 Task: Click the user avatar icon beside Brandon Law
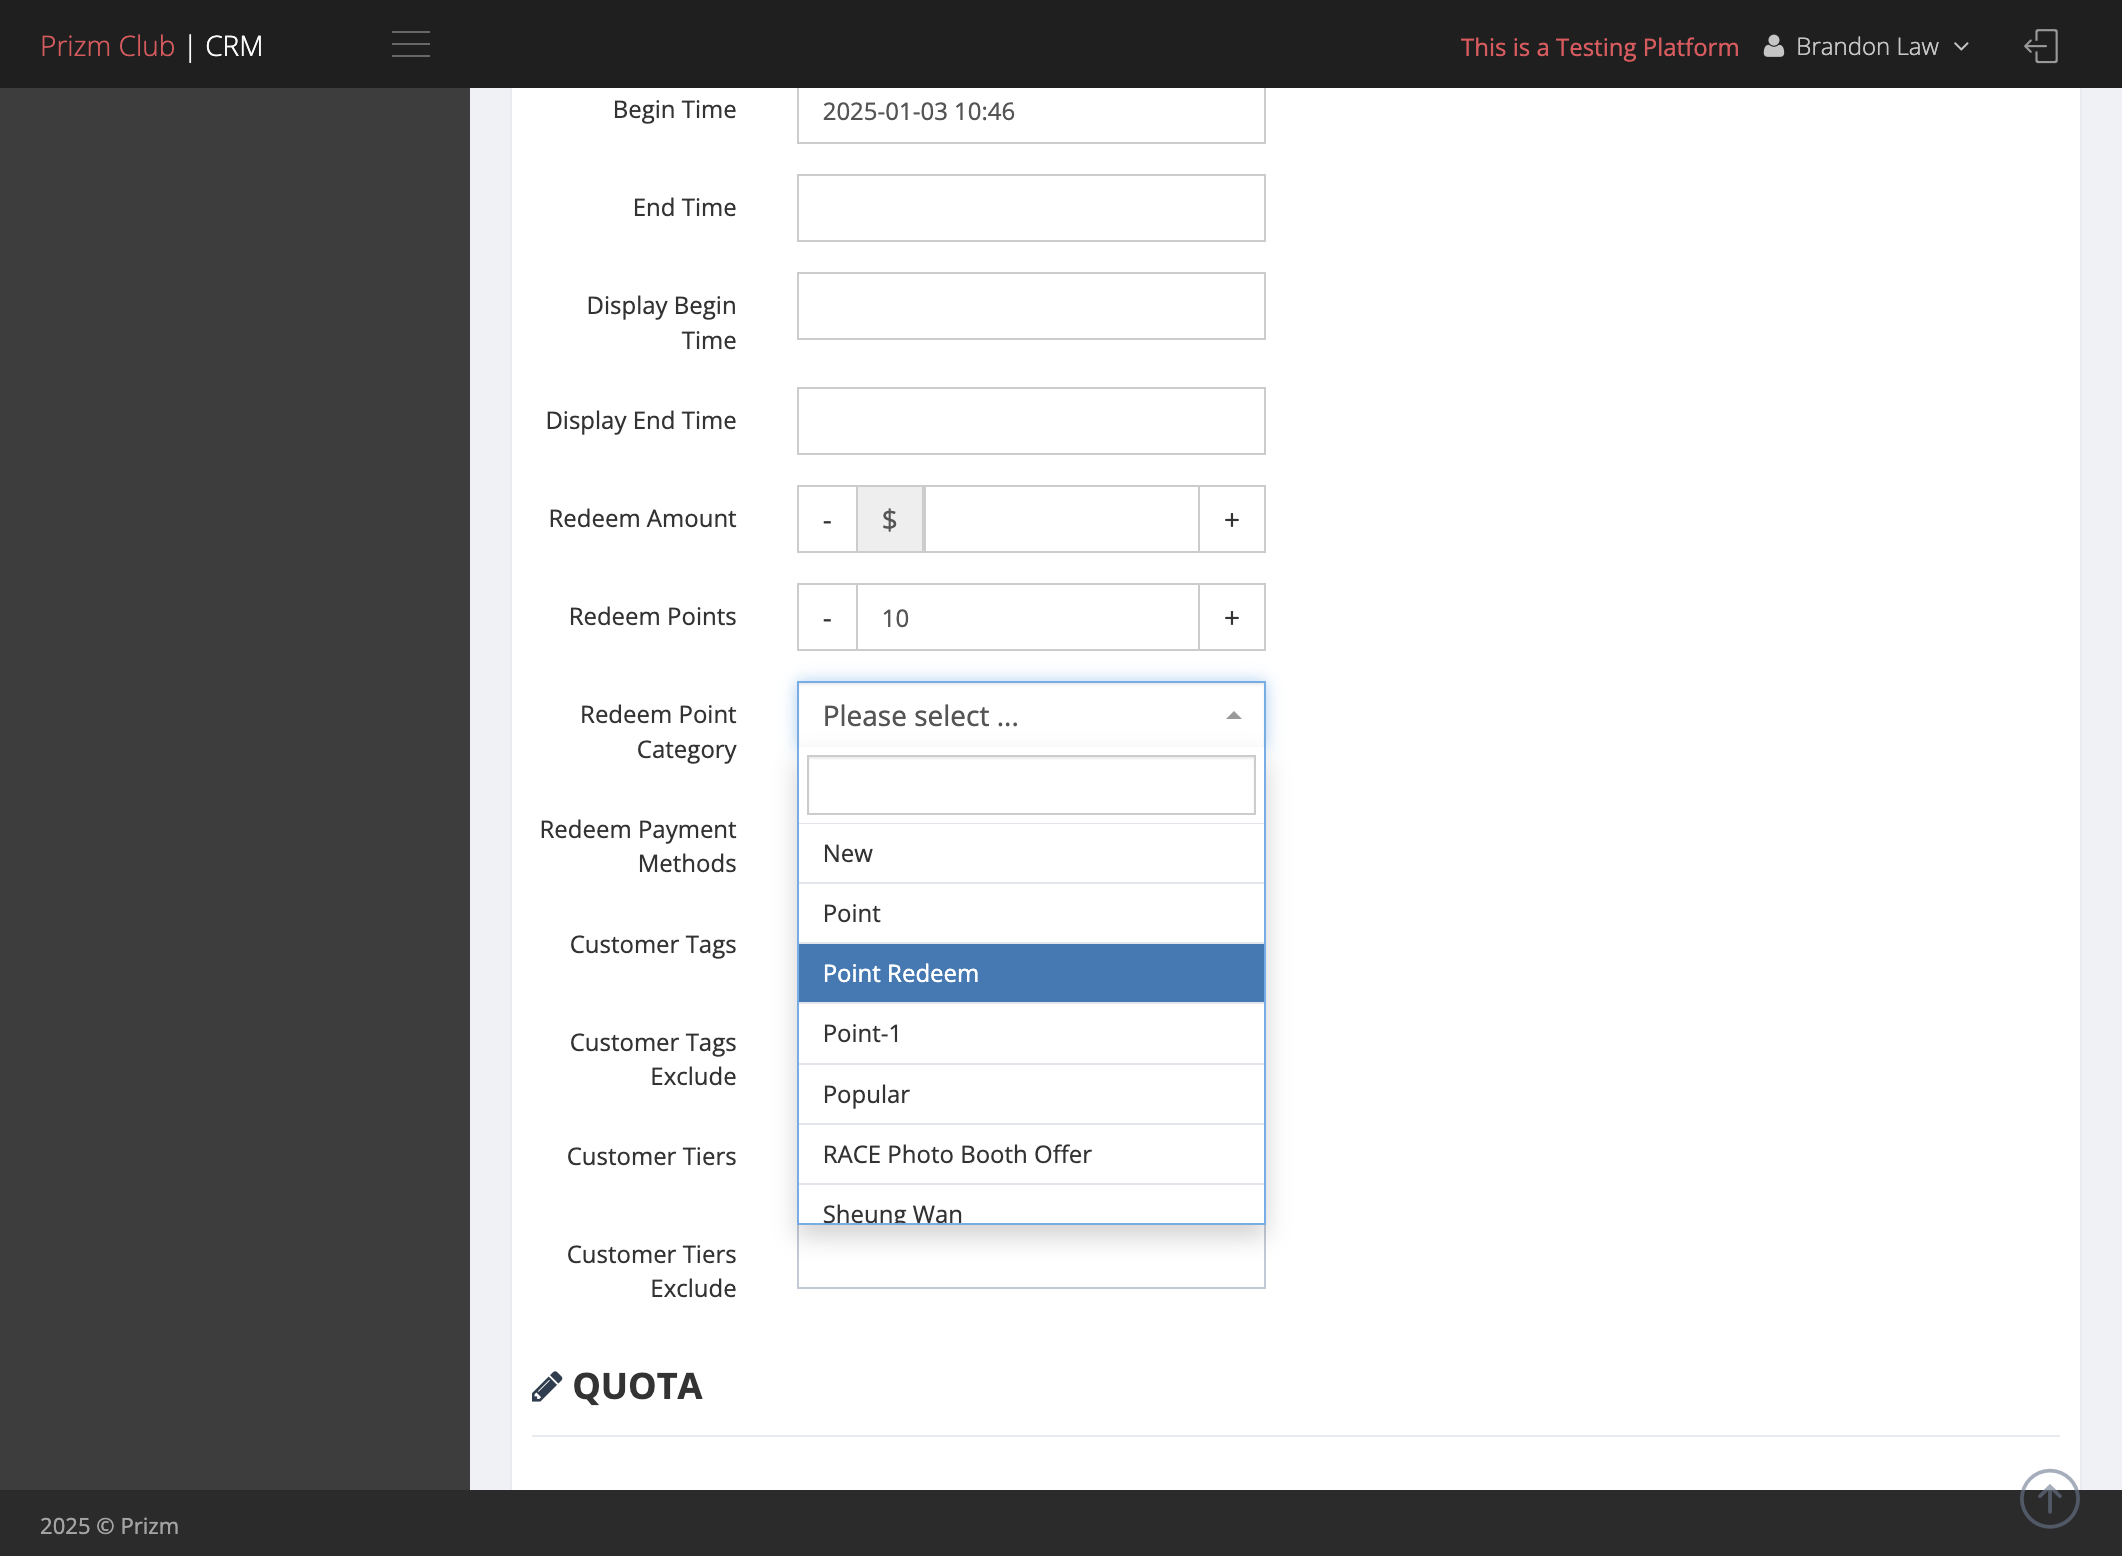click(x=1773, y=46)
